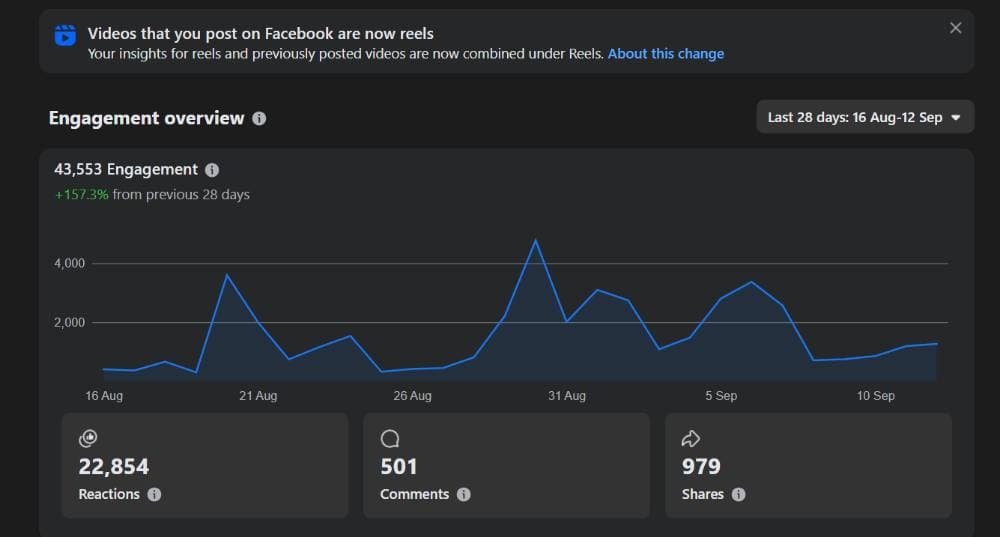Viewport: 1000px width, 537px height.
Task: Click the Reels icon in the banner
Action: [x=65, y=36]
